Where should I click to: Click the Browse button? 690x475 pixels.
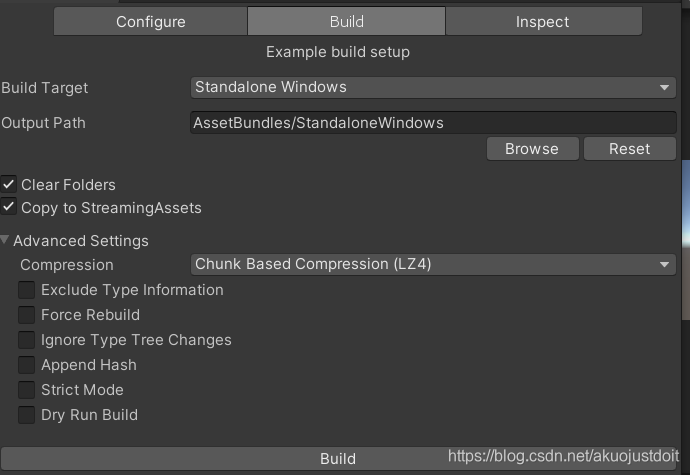tap(531, 148)
